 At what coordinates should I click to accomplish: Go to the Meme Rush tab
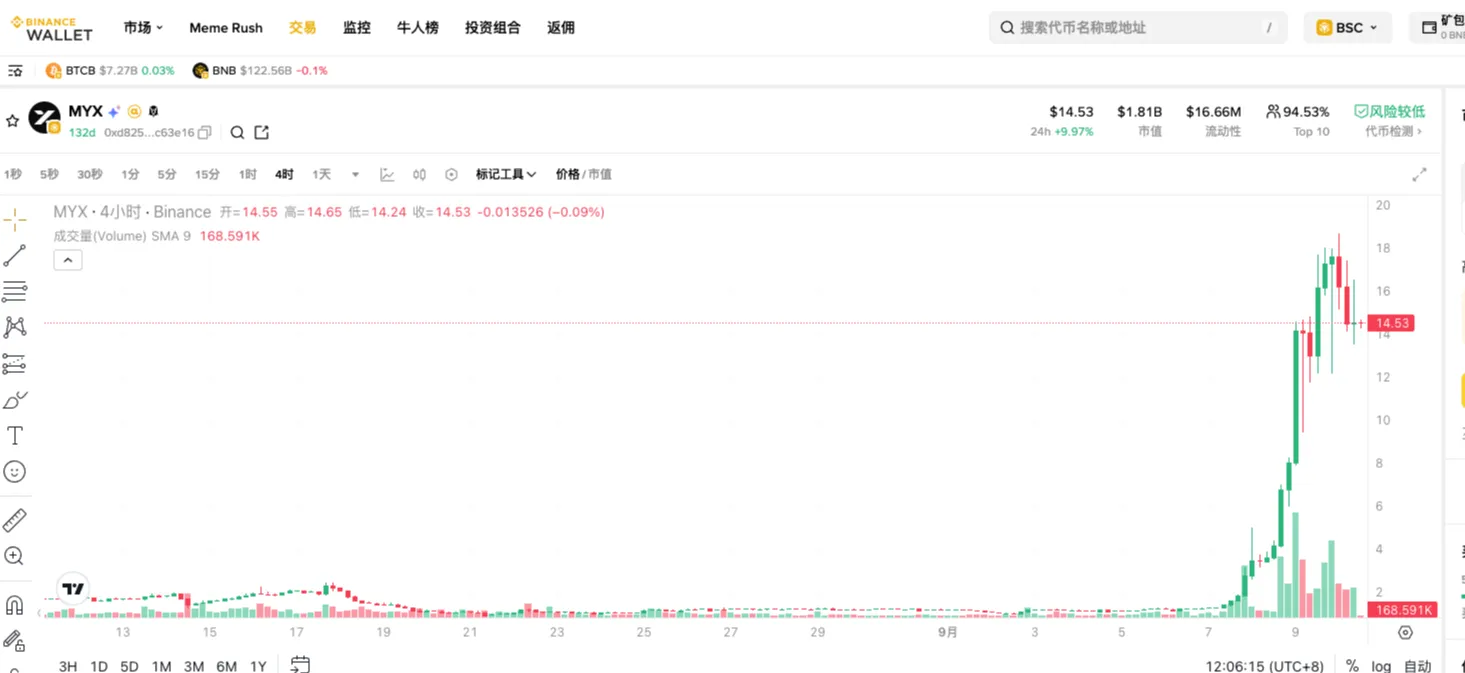[226, 28]
